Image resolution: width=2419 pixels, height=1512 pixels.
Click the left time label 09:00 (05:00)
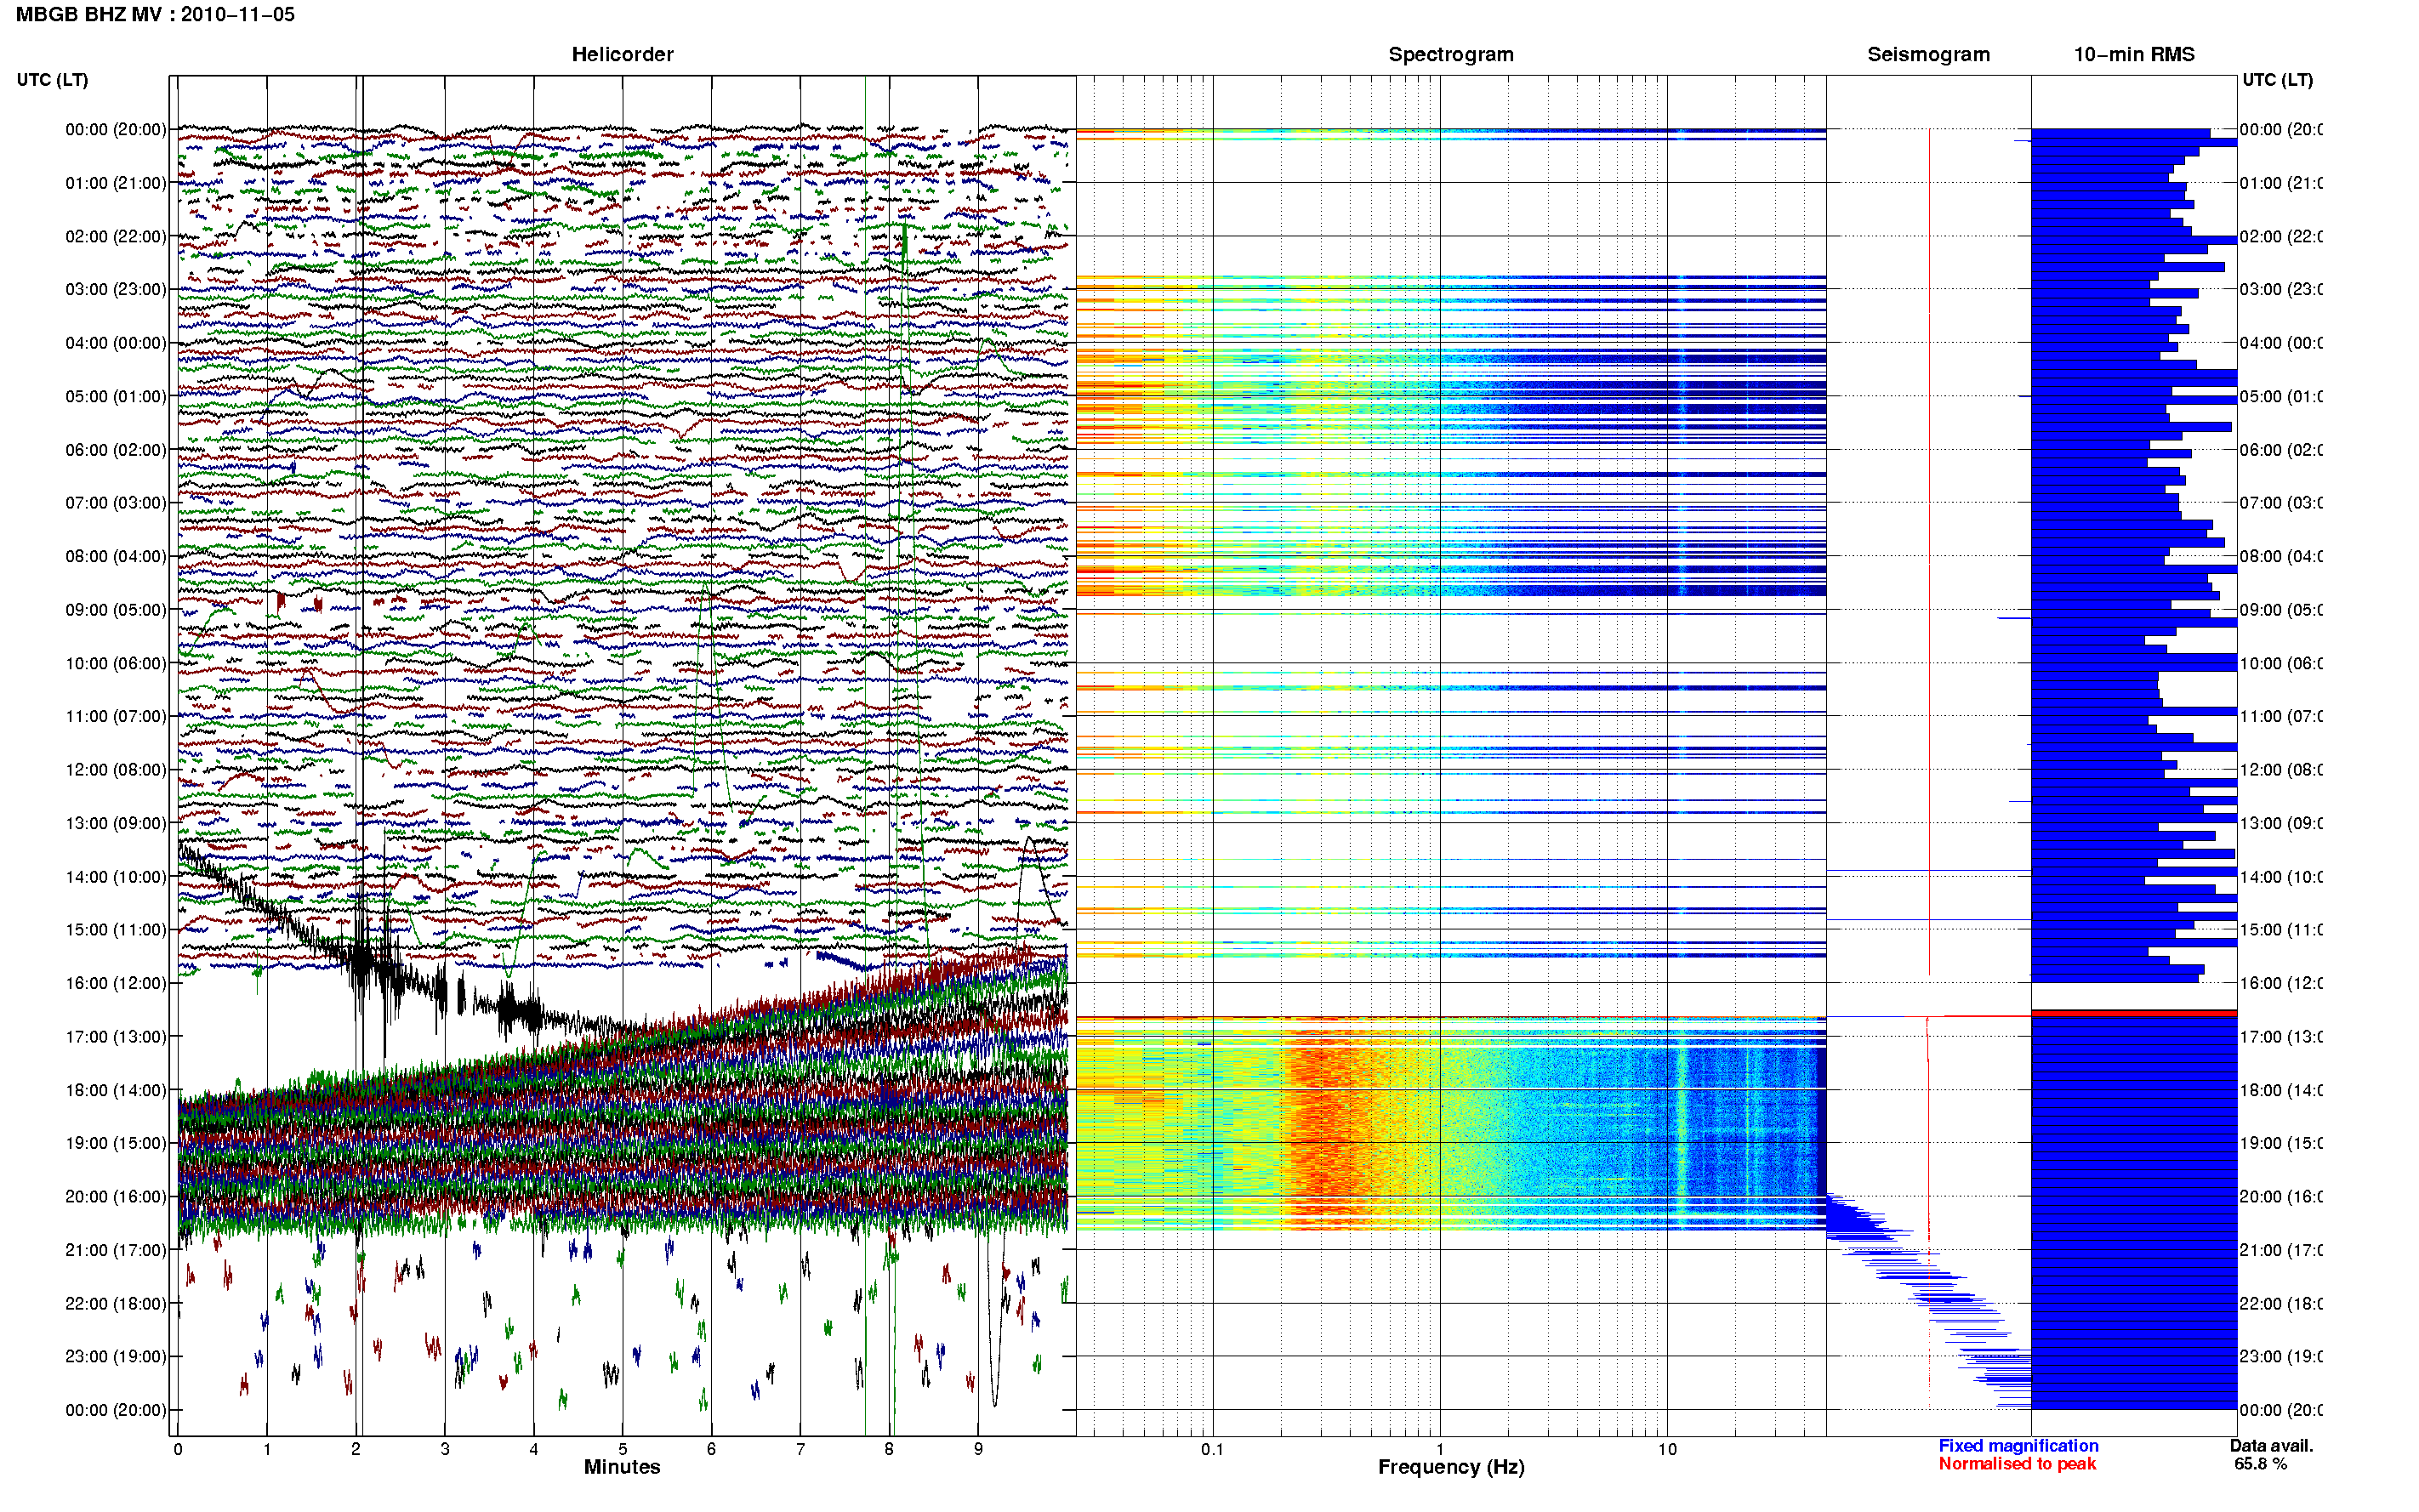(116, 610)
